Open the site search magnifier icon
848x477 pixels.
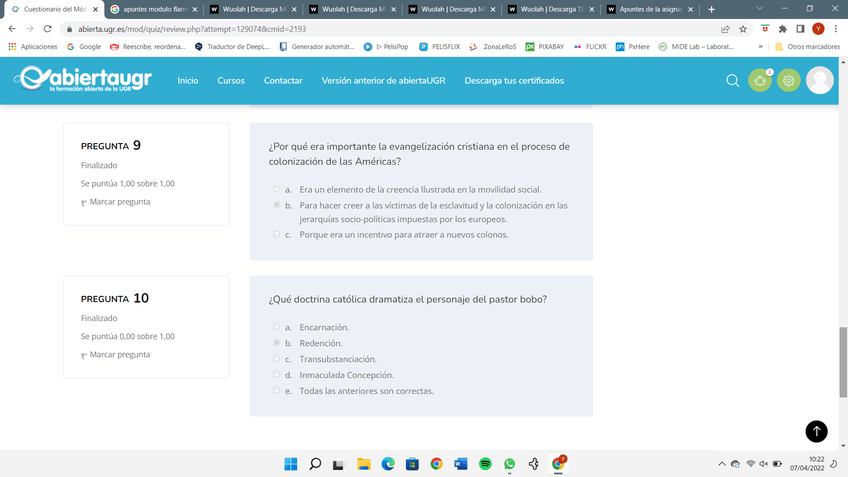(732, 81)
